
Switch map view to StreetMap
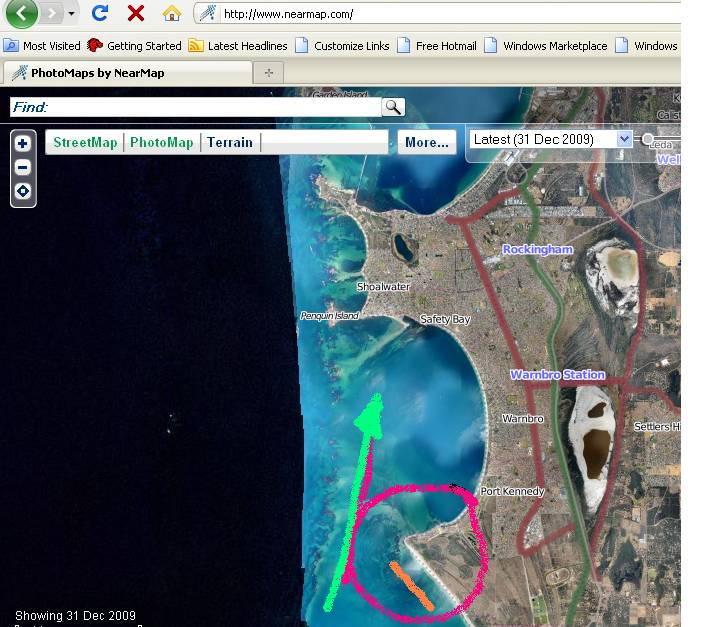[x=85, y=143]
